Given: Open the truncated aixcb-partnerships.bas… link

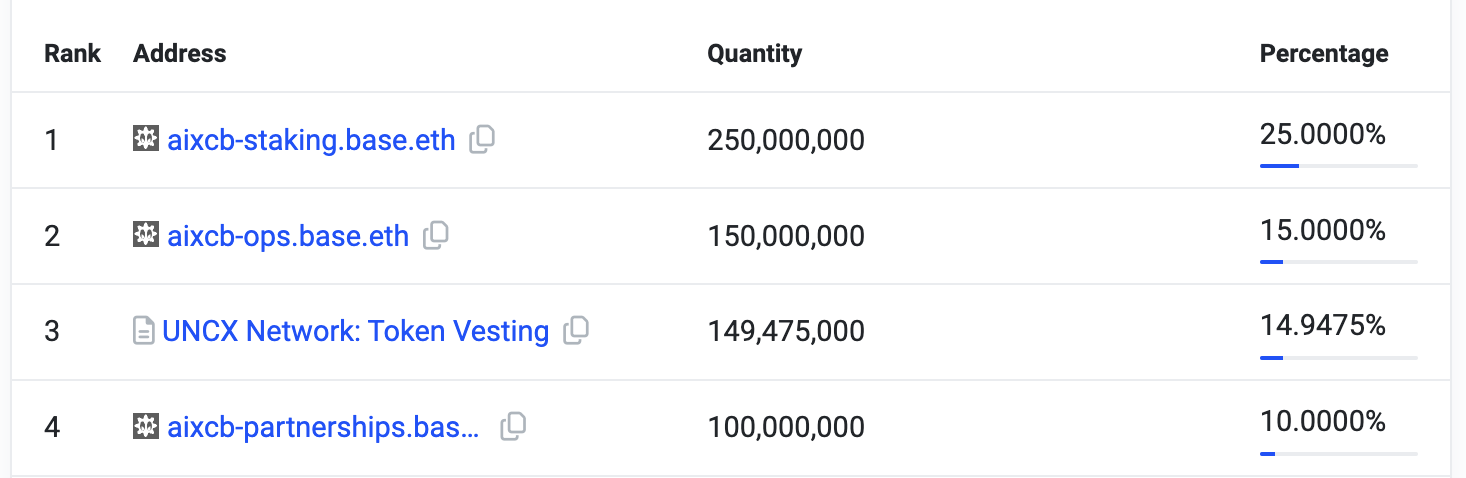Looking at the screenshot, I should 324,427.
